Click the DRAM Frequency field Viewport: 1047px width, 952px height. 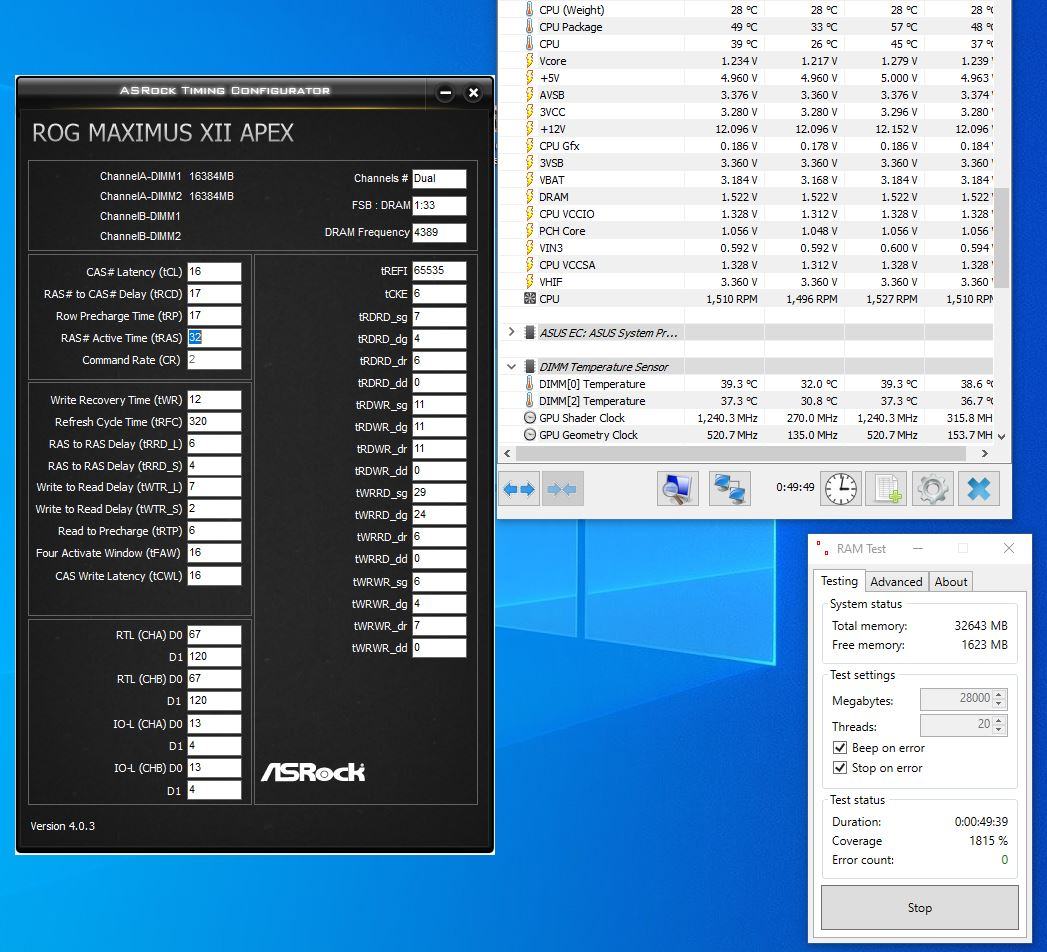tap(439, 232)
